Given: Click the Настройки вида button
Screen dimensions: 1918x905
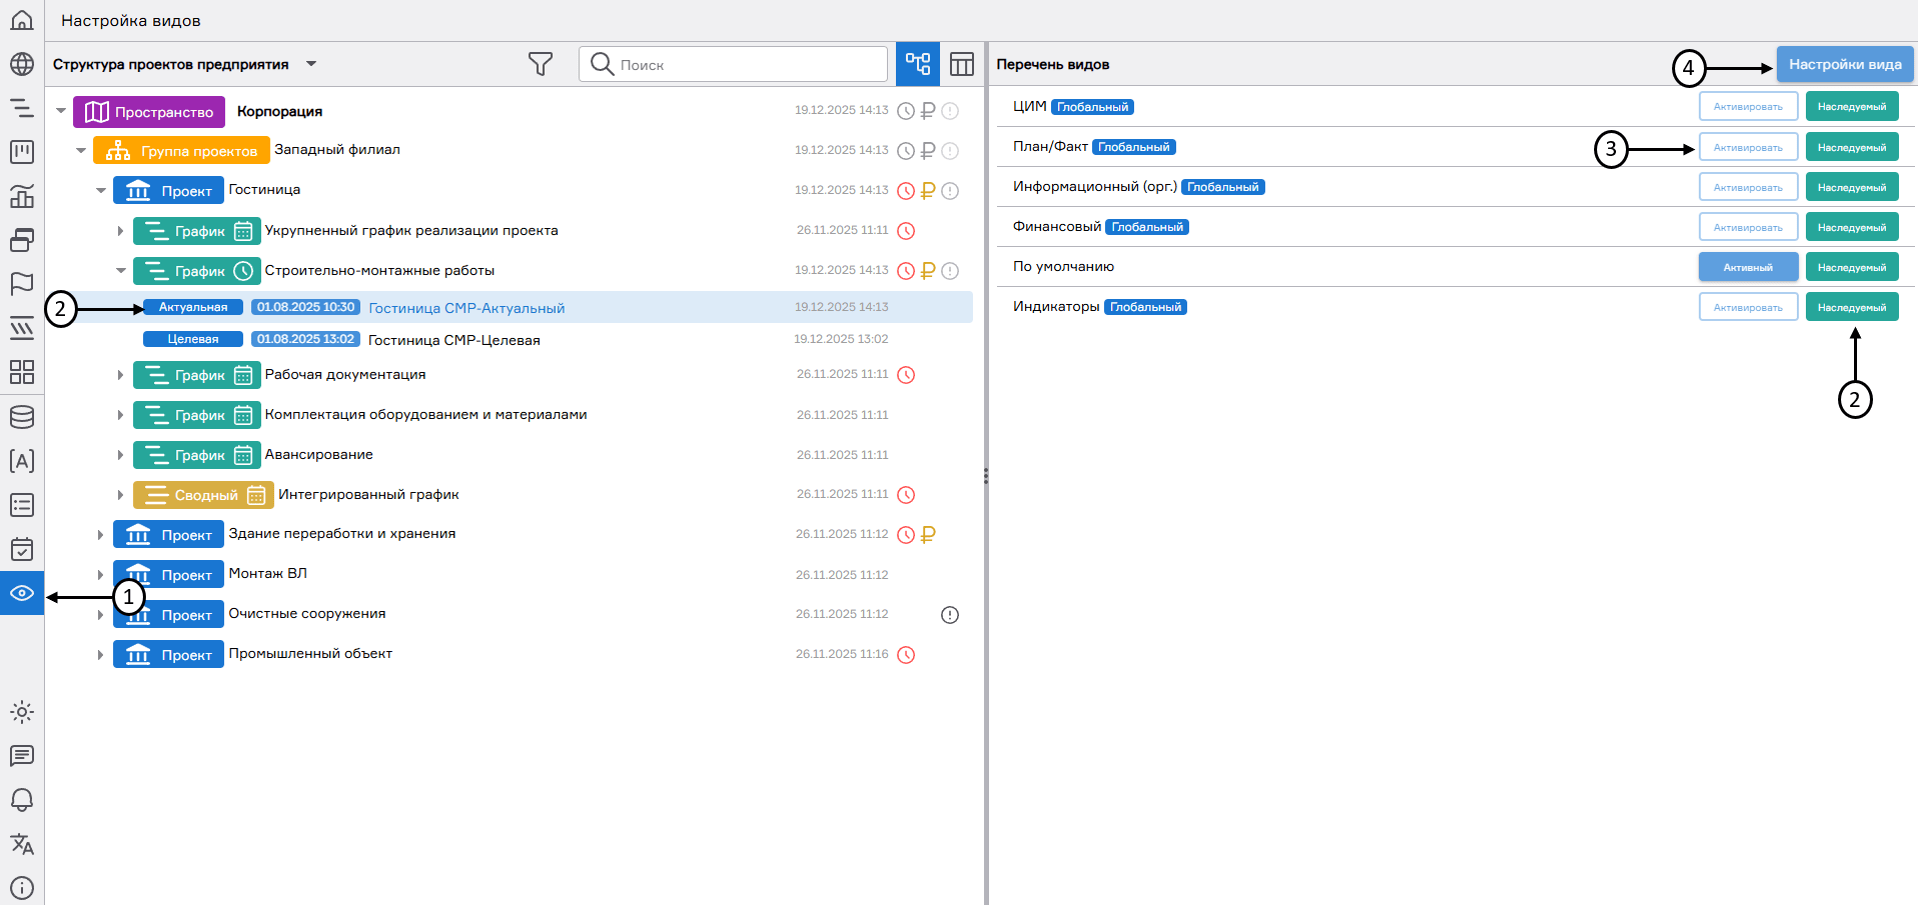Looking at the screenshot, I should click(x=1844, y=64).
